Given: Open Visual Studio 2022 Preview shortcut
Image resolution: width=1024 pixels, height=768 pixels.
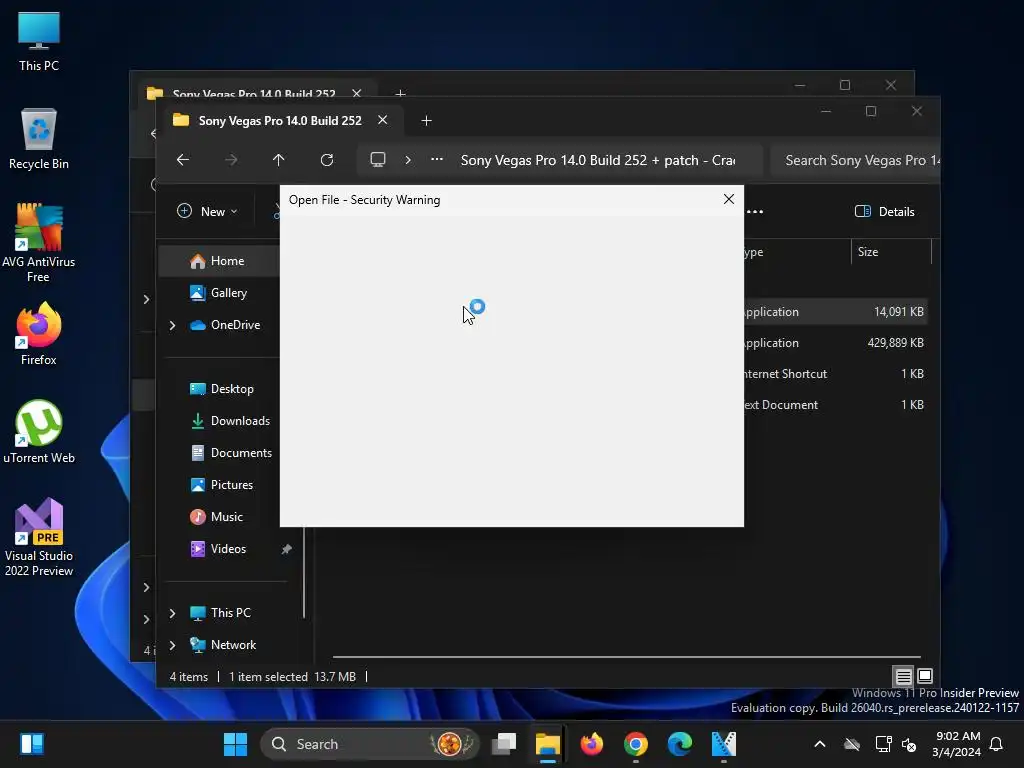Looking at the screenshot, I should [39, 537].
